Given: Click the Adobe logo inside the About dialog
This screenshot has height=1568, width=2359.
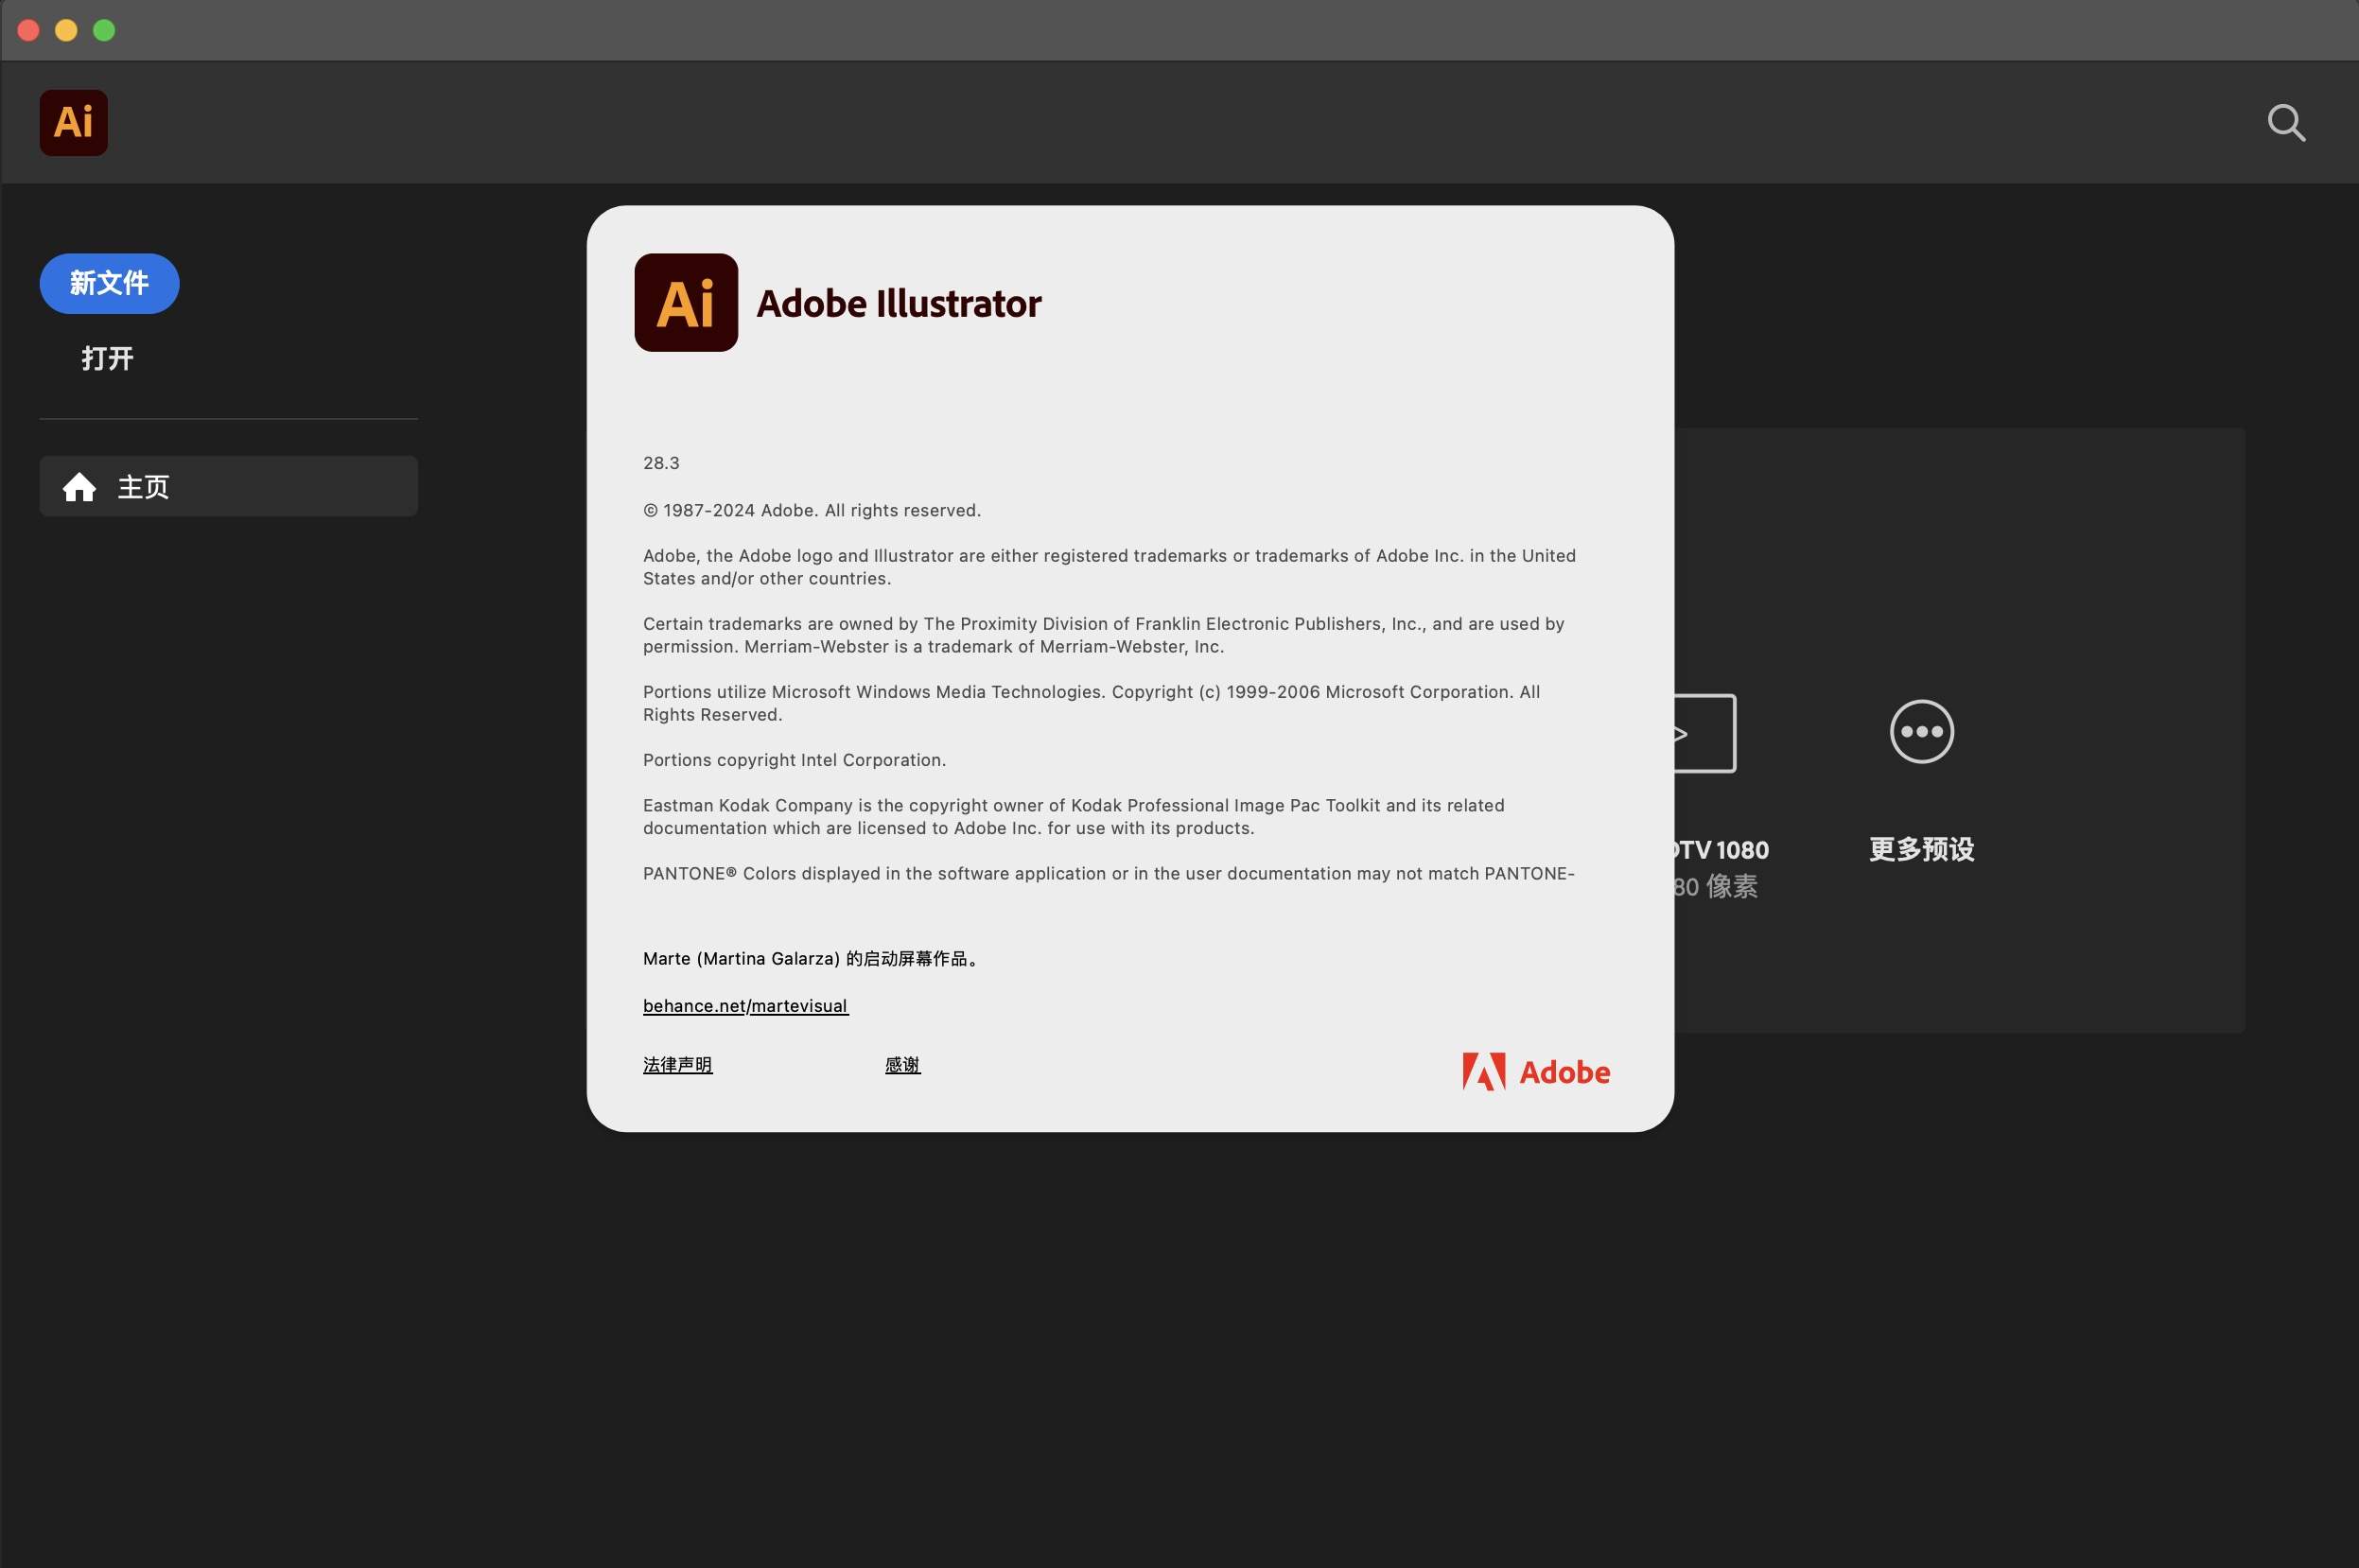Looking at the screenshot, I should pos(1535,1070).
